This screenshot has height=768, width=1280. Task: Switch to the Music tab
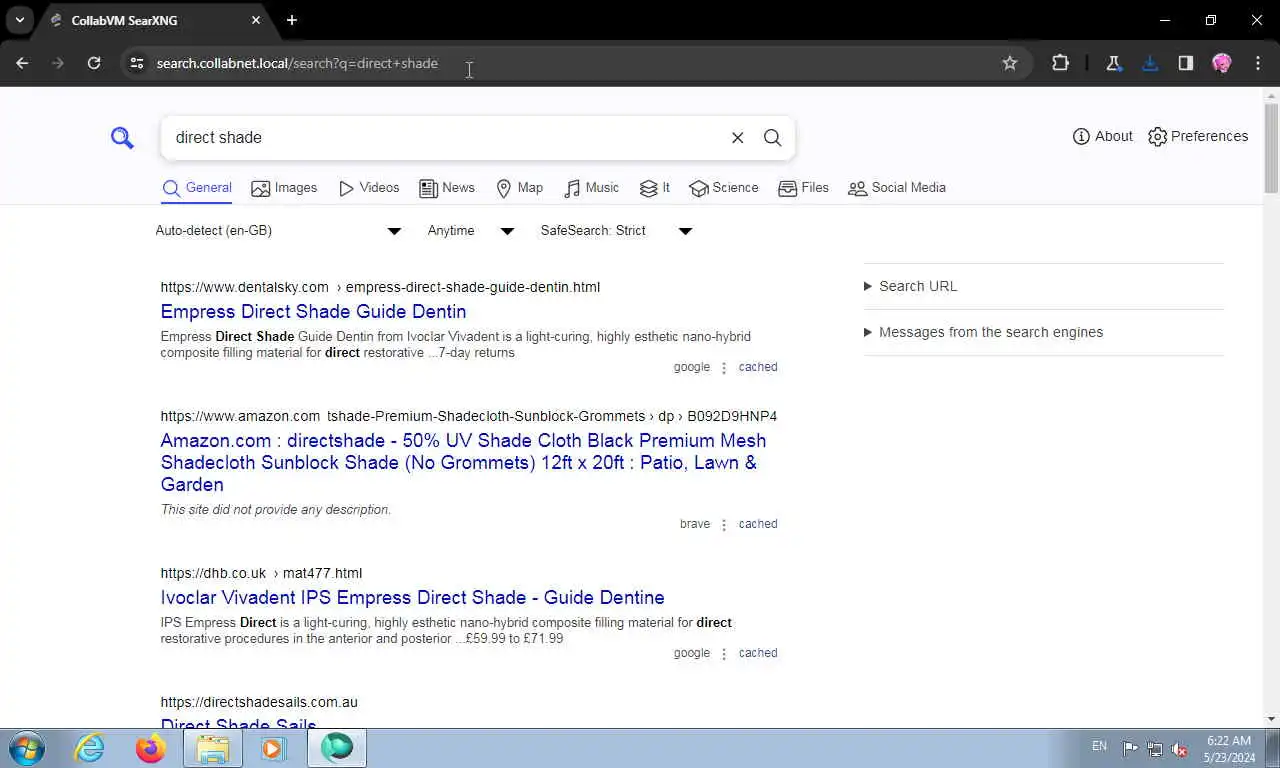click(x=591, y=188)
